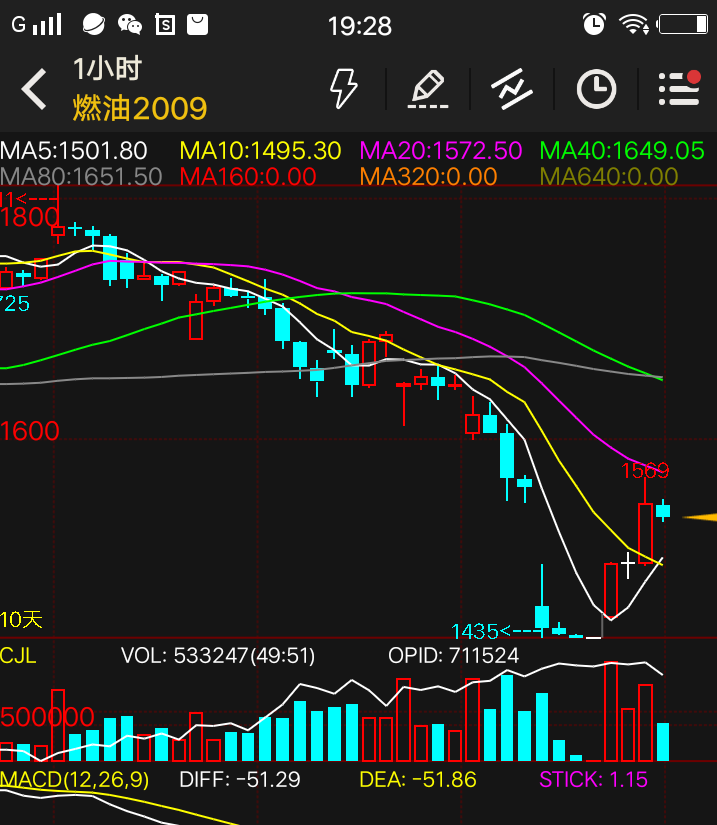The height and width of the screenshot is (825, 717).
Task: Tap the boxed S notification icon
Action: pos(165,24)
